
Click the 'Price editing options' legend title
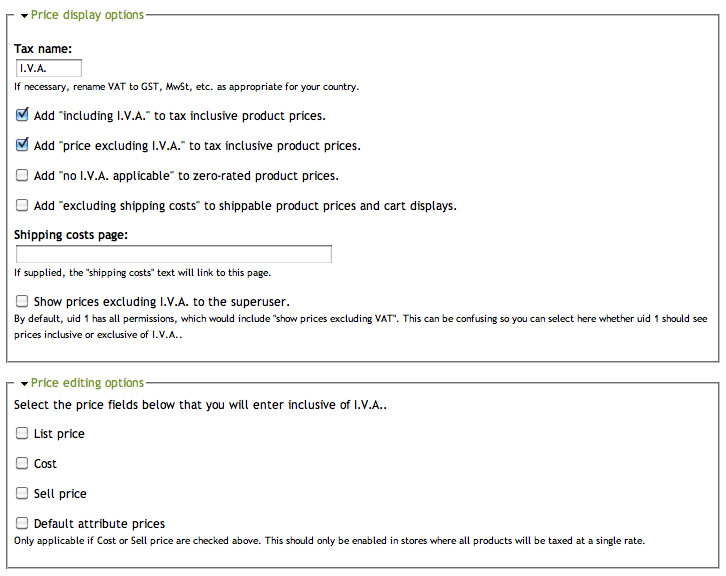click(x=87, y=383)
